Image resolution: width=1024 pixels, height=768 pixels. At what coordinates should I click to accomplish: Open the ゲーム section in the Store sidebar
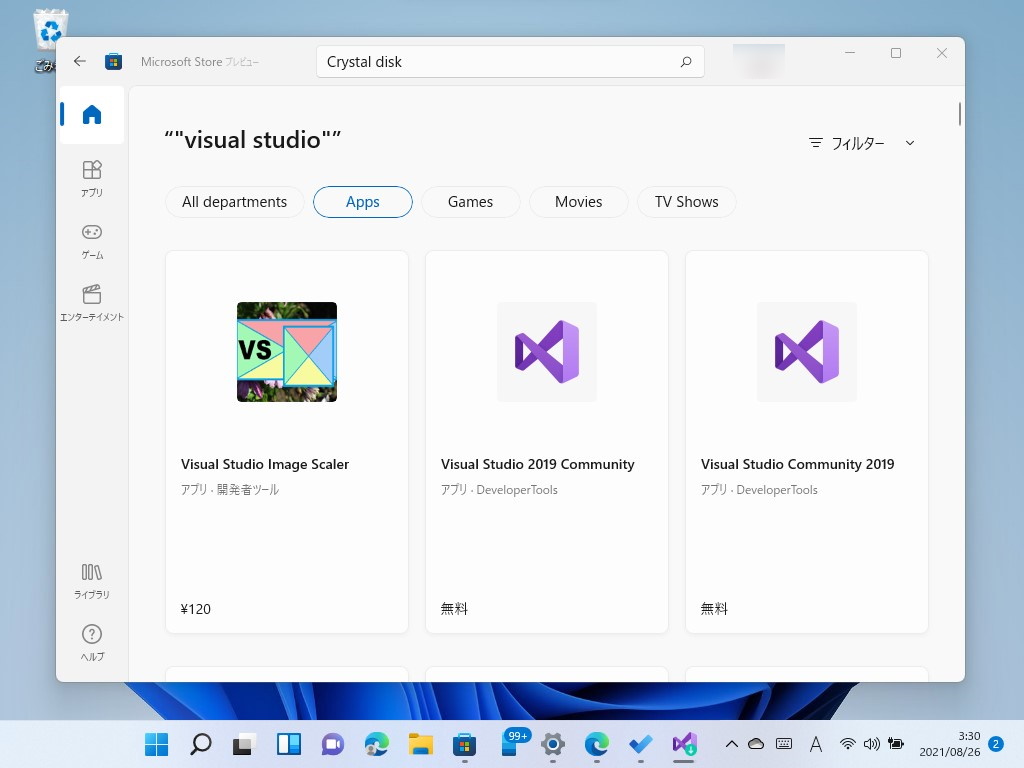tap(91, 240)
